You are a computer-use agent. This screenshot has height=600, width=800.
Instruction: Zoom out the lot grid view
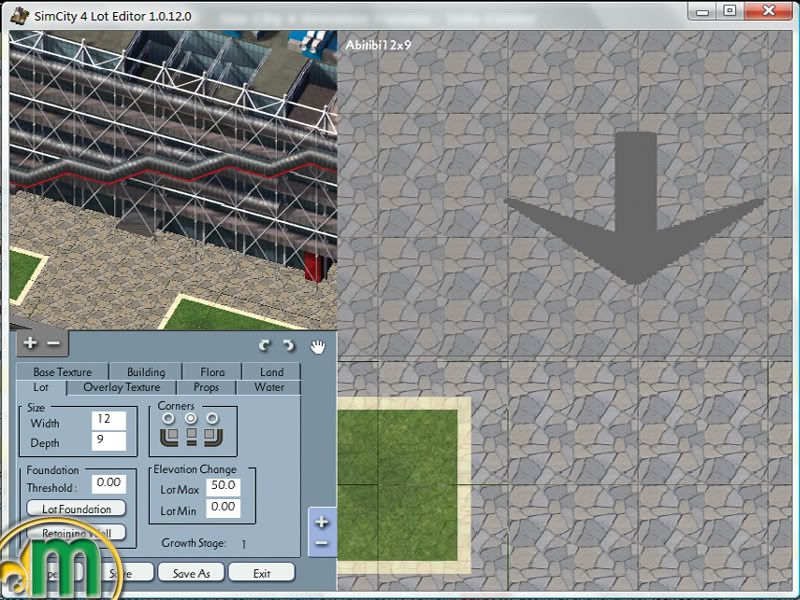click(x=321, y=543)
